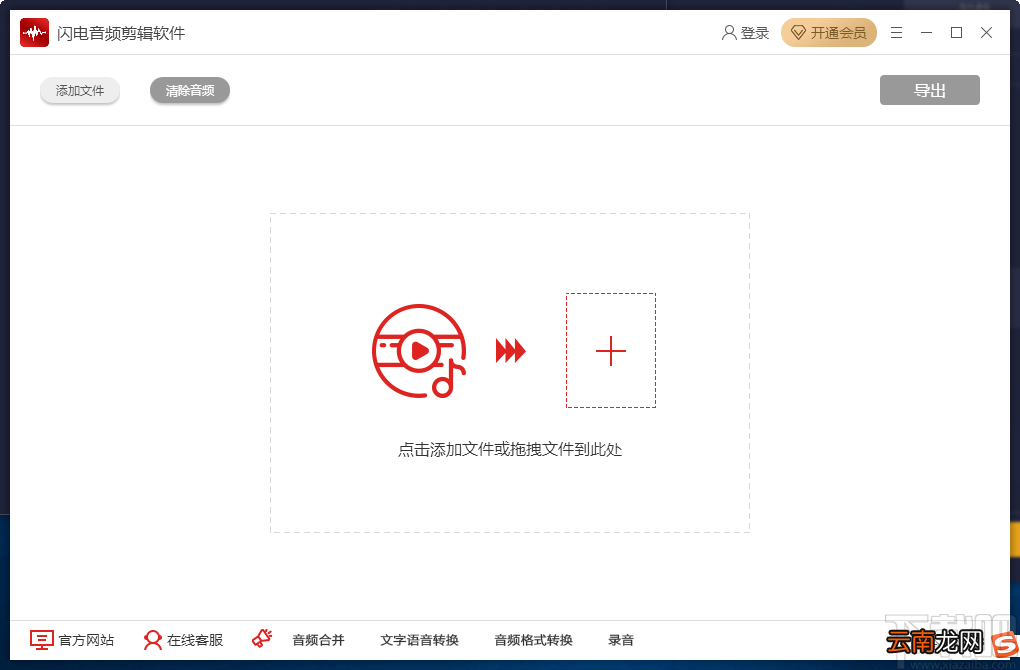Click the 添加文件 button
The width and height of the screenshot is (1020, 670).
[80, 90]
